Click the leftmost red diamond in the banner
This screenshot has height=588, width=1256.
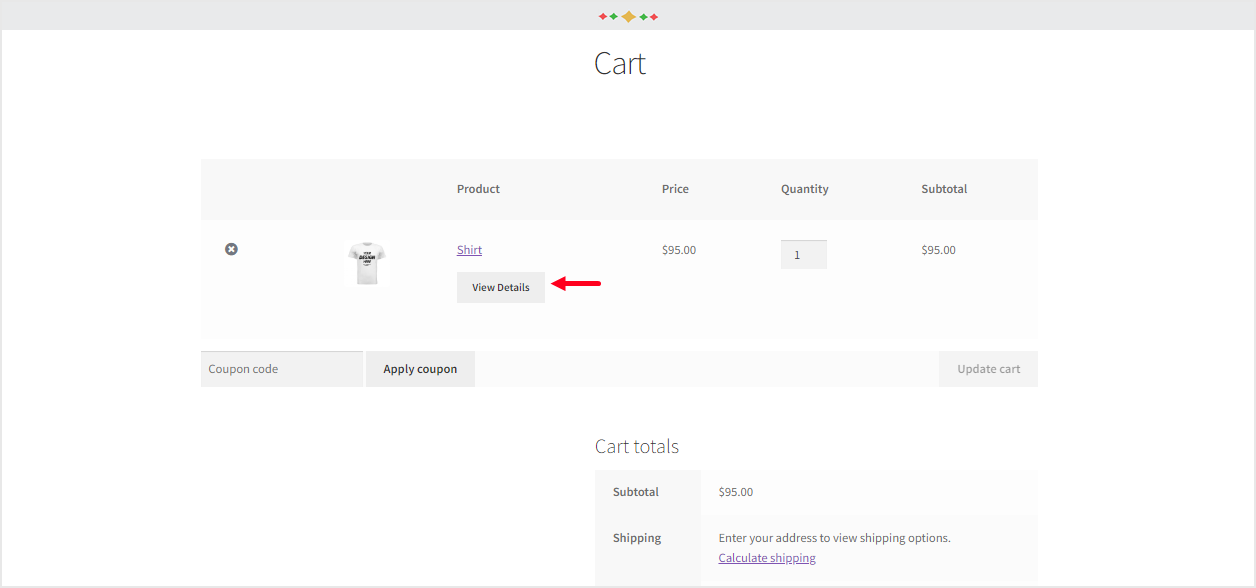[603, 16]
